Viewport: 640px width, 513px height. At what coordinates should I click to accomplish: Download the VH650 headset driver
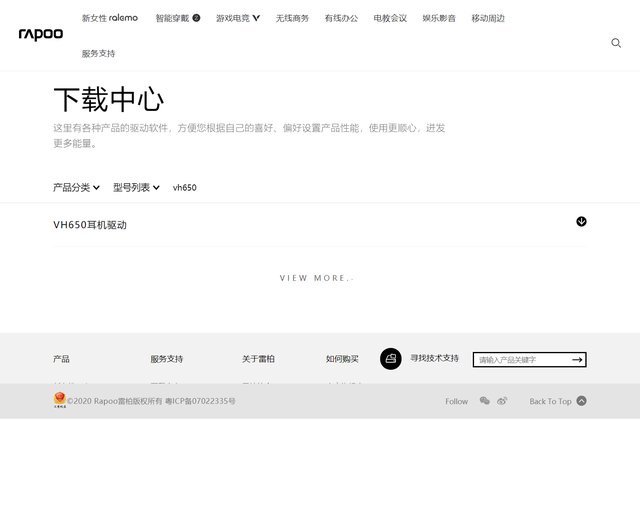tap(581, 221)
